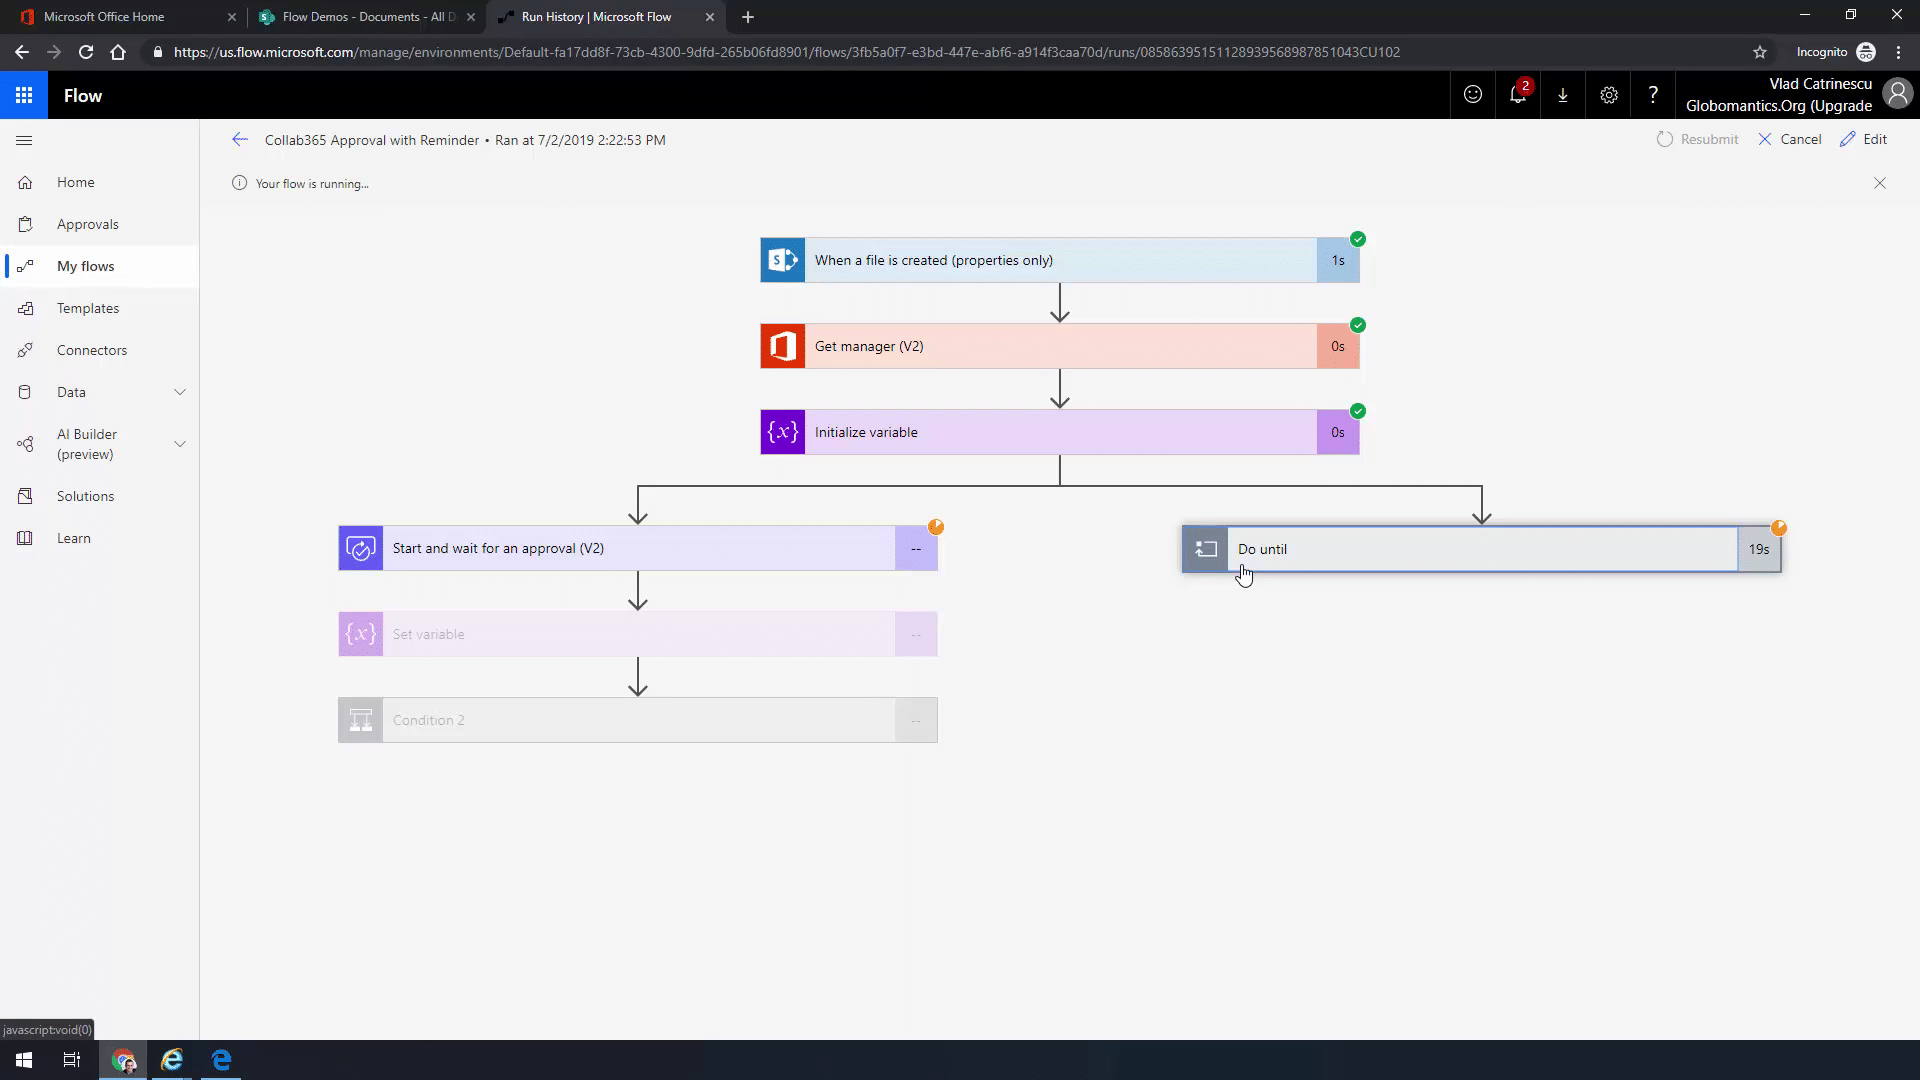
Task: Open the settings gear in Flow header
Action: pyautogui.click(x=1608, y=95)
